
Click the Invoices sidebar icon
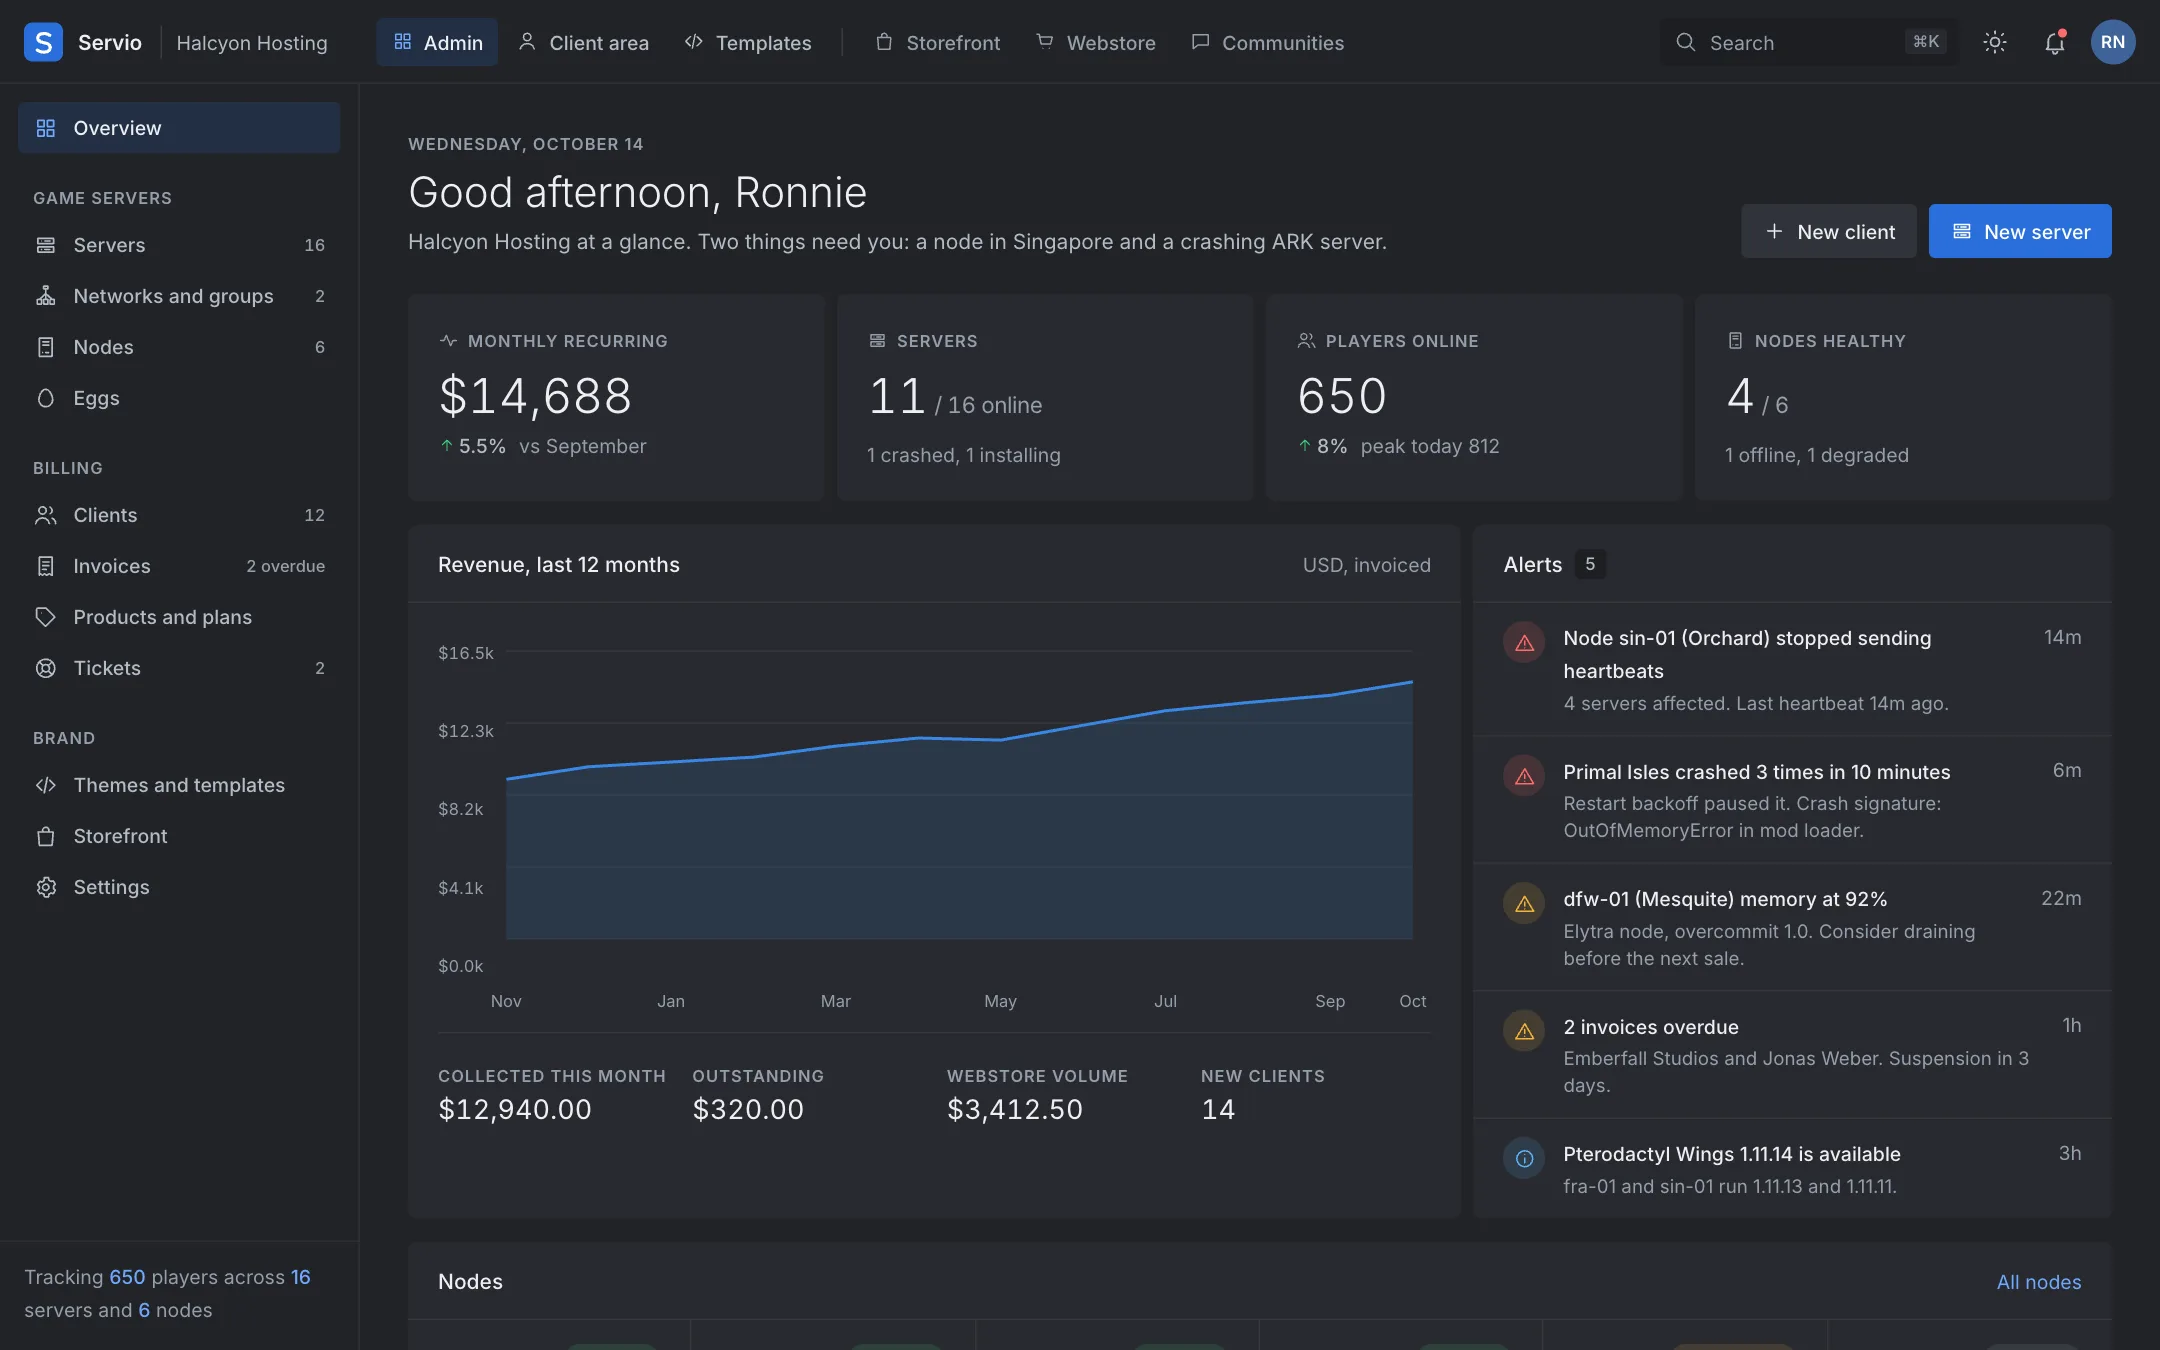pyautogui.click(x=46, y=566)
